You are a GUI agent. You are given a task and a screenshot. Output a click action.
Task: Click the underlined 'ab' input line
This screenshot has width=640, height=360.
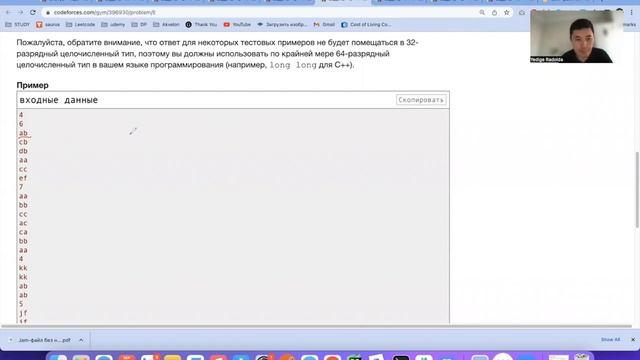click(23, 133)
